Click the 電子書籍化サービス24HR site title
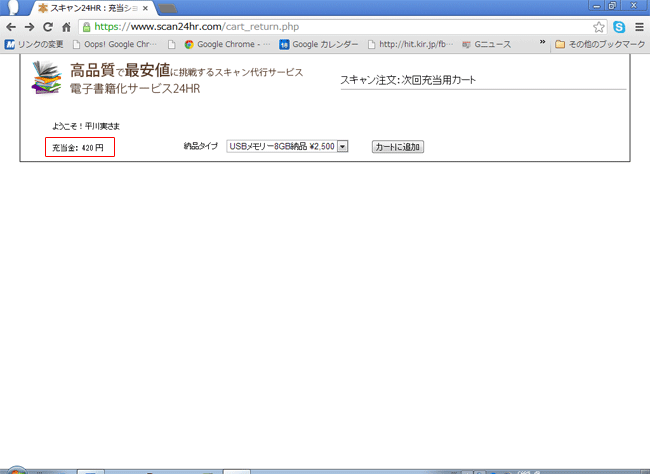650x474 pixels. 135,89
